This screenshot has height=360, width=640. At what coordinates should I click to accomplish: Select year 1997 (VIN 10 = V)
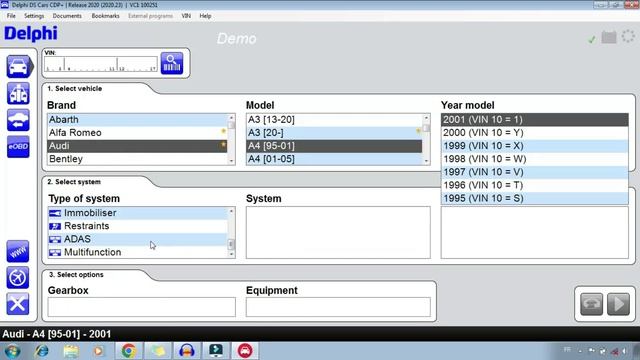535,172
